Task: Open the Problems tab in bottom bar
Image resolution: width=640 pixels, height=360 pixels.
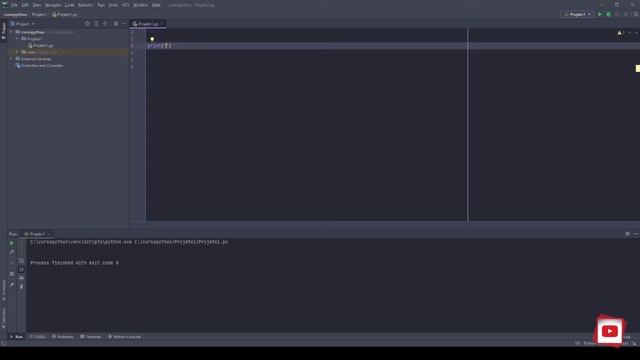Action: point(63,337)
